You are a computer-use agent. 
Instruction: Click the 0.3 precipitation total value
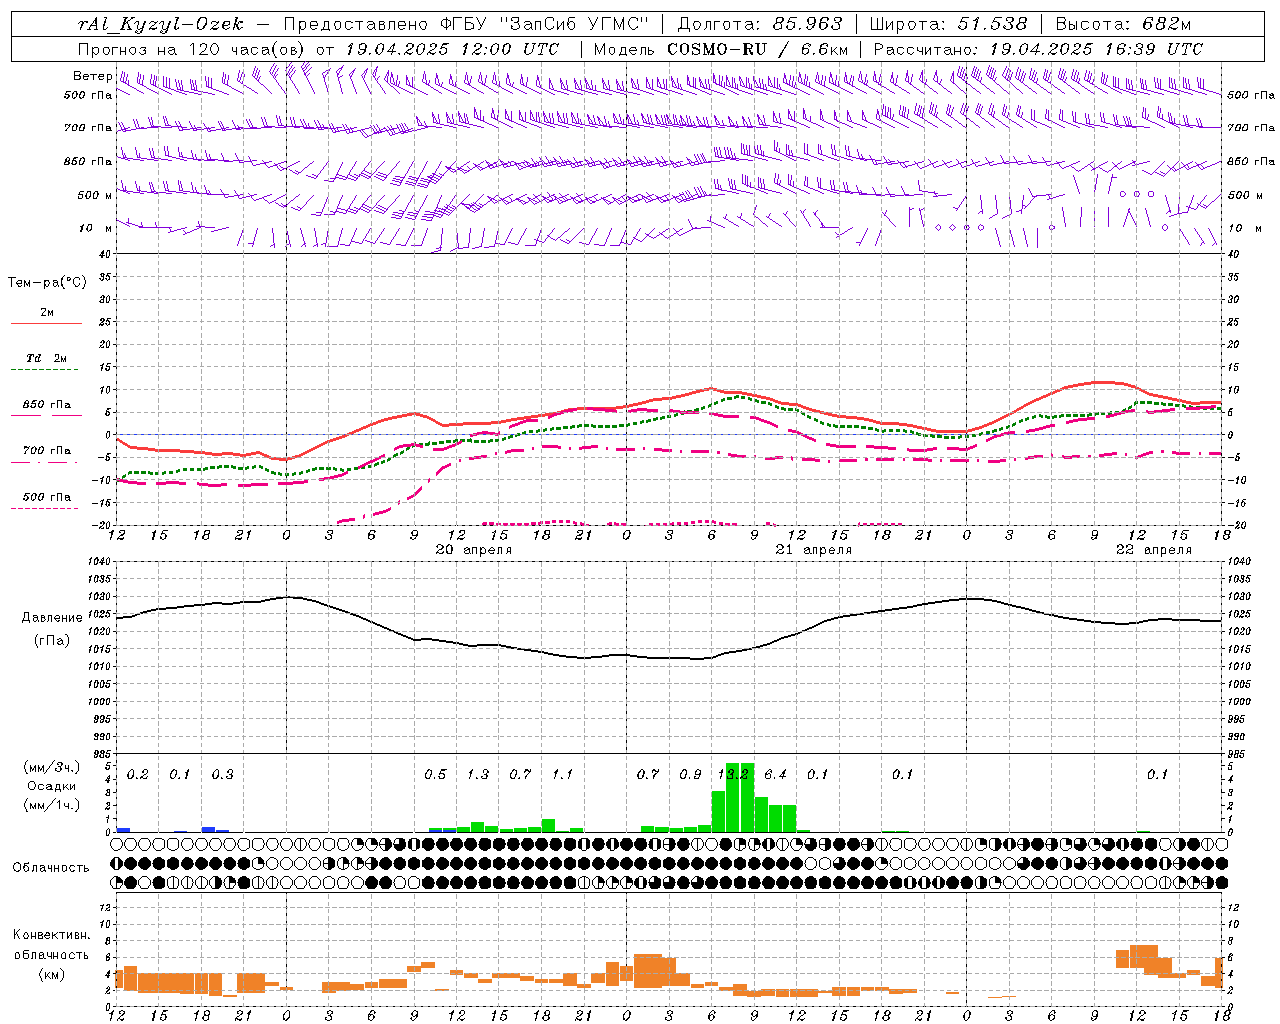coord(222,774)
